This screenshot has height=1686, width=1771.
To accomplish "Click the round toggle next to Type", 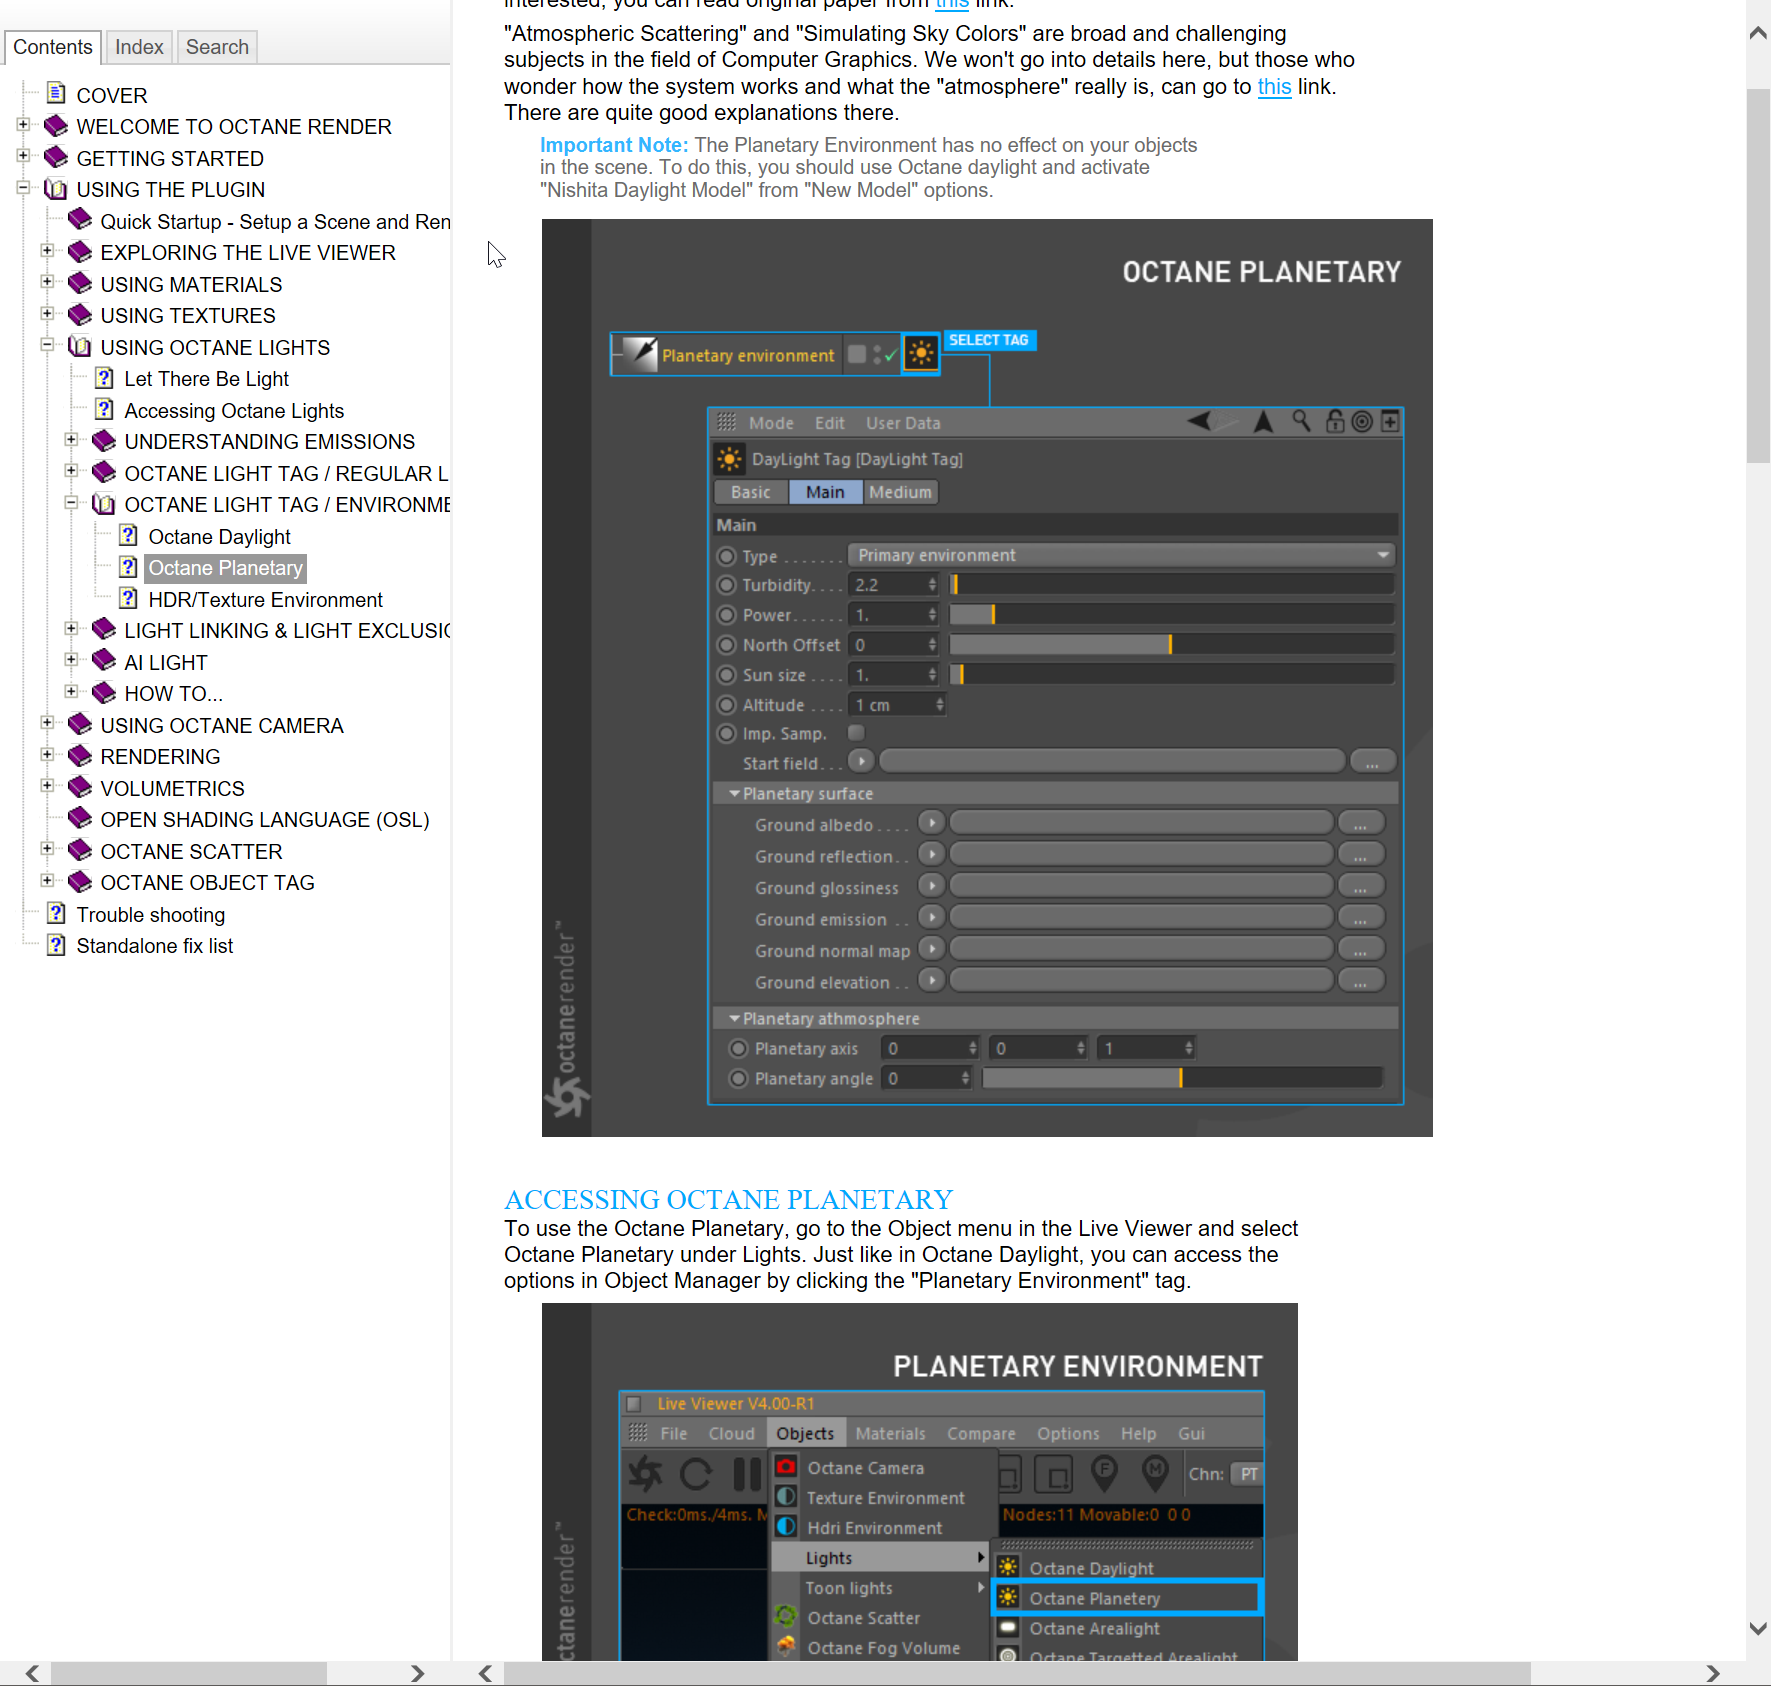I will (x=727, y=556).
